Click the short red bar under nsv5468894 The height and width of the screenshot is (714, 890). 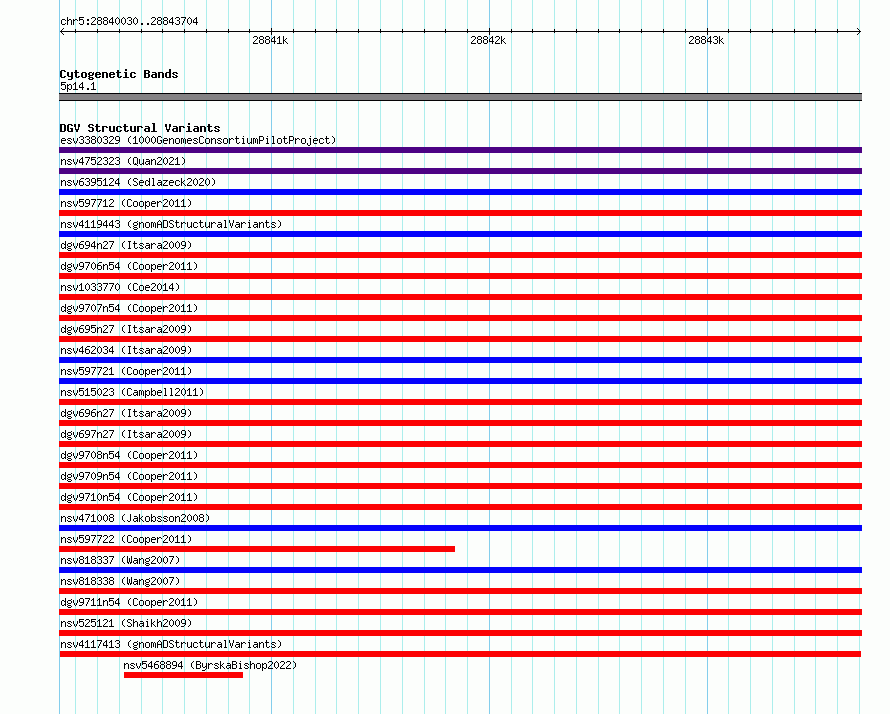(x=183, y=675)
